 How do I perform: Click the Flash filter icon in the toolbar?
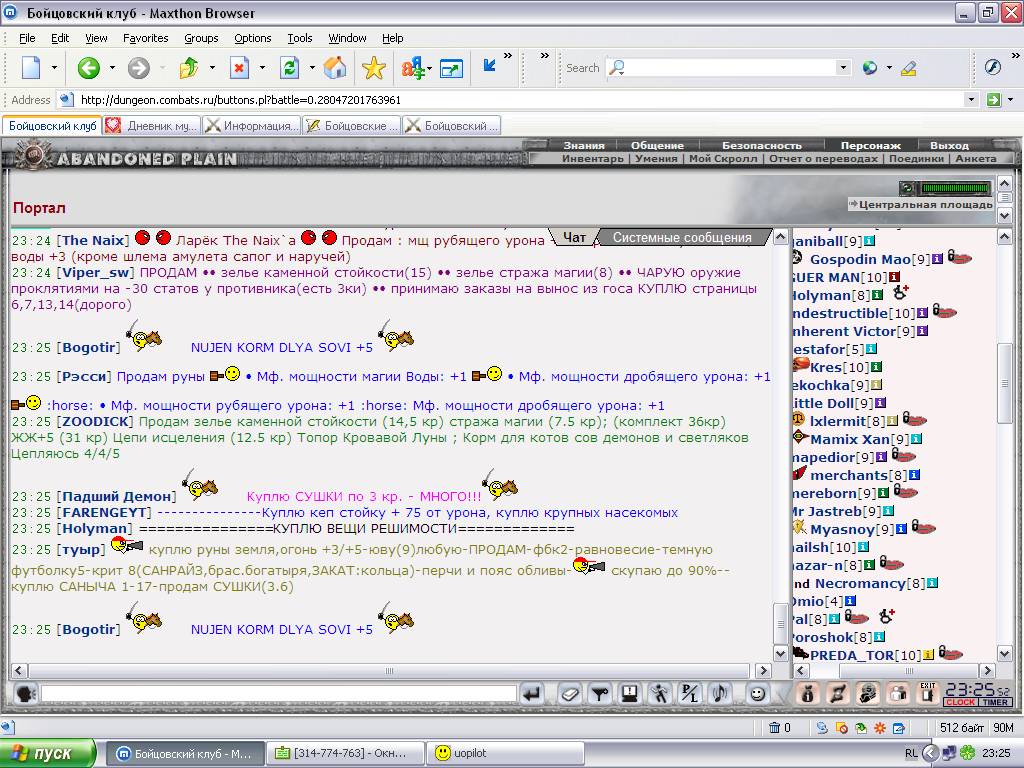pyautogui.click(x=993, y=67)
